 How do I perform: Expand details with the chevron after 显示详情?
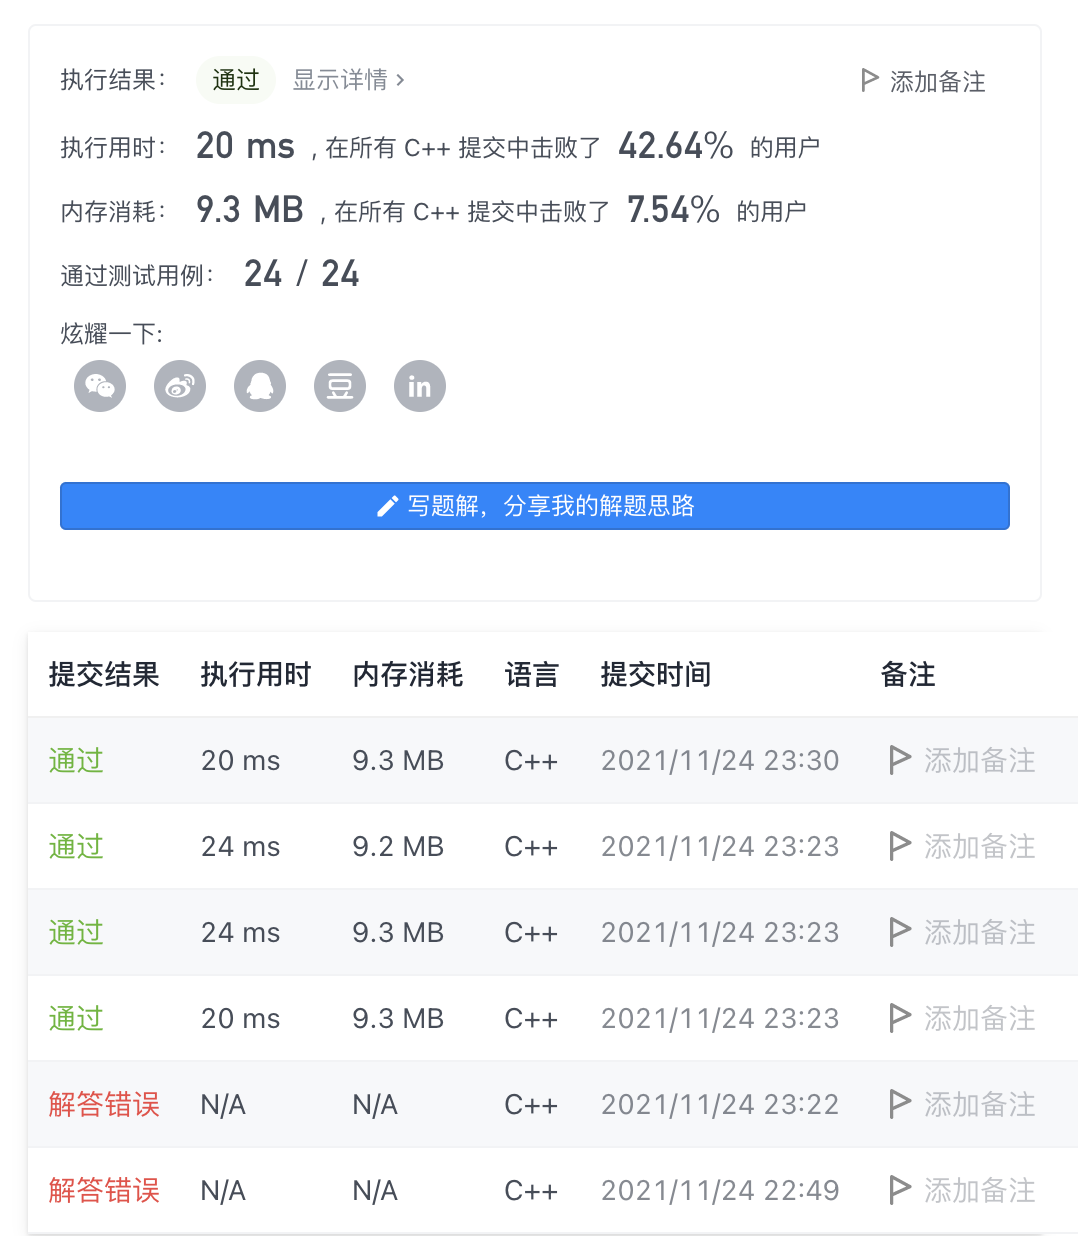(x=399, y=81)
